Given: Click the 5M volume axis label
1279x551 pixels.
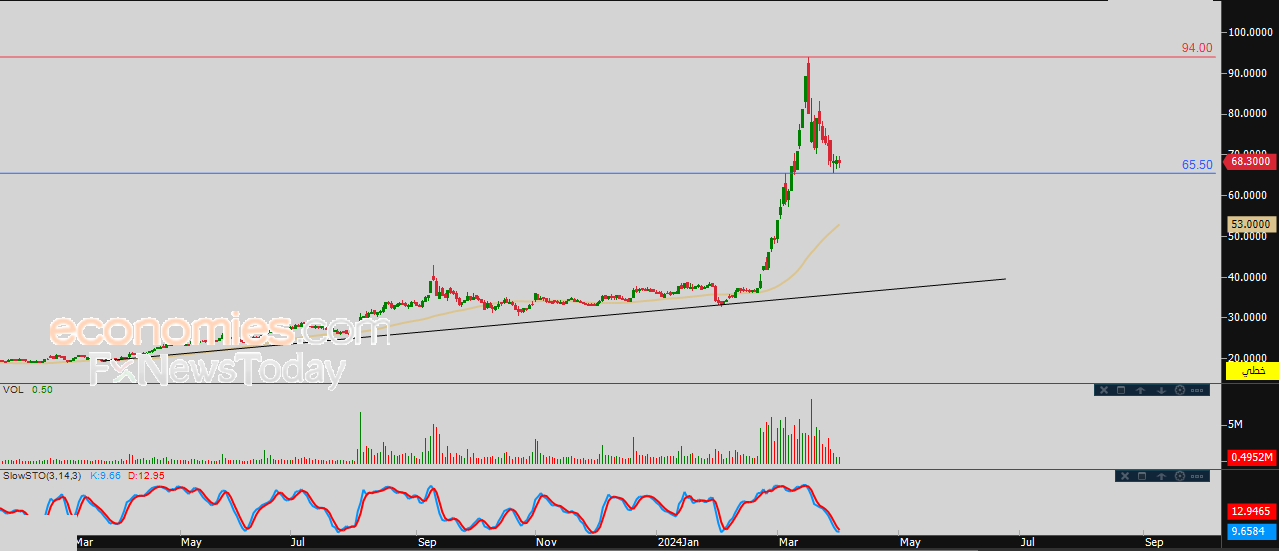Looking at the screenshot, I should pyautogui.click(x=1235, y=425).
